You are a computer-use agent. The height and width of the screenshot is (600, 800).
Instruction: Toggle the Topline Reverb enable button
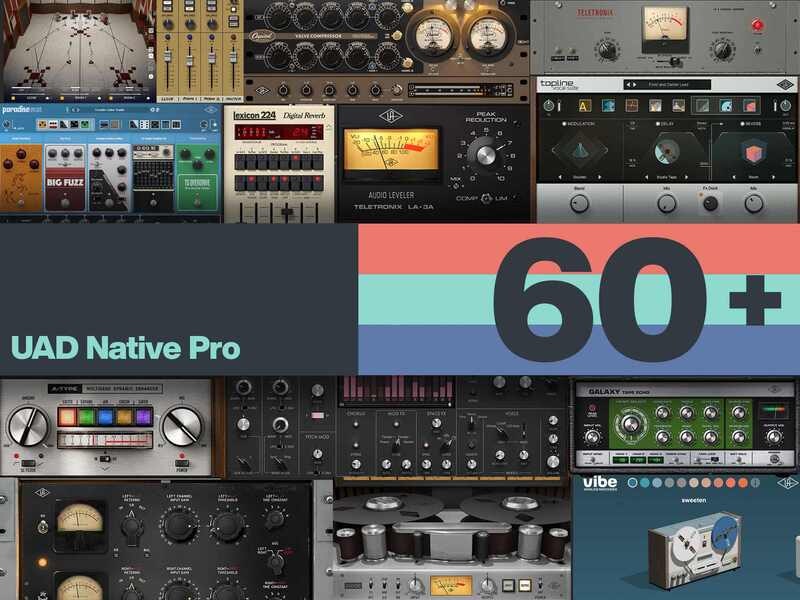[743, 124]
